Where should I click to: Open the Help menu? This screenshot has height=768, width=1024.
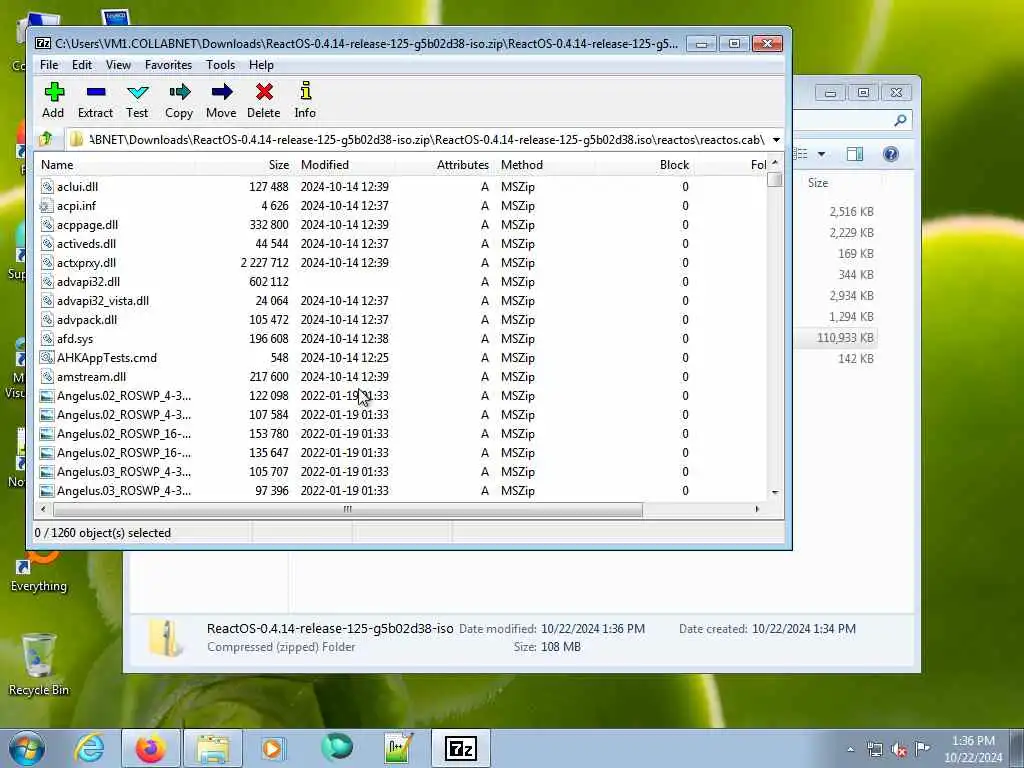click(x=261, y=65)
